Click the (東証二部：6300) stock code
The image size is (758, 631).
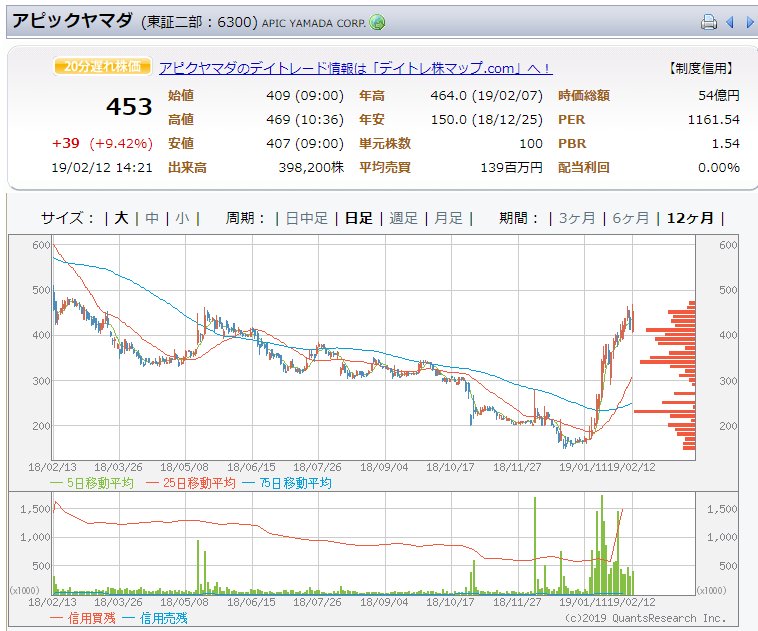[x=199, y=22]
